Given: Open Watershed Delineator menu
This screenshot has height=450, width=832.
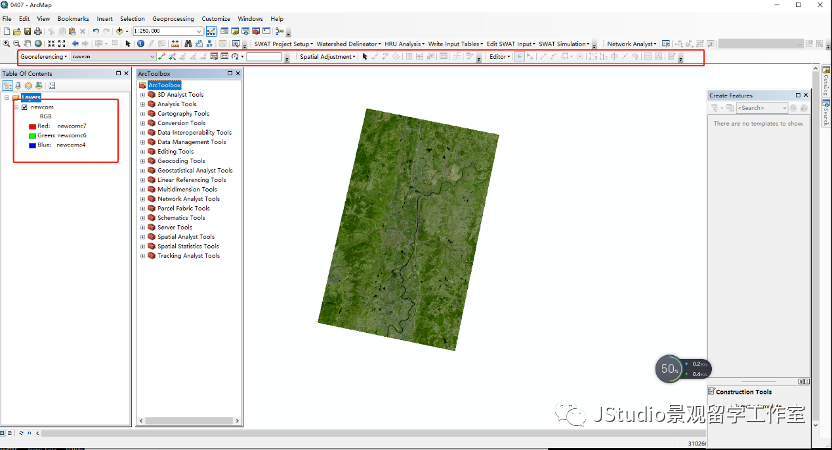Looking at the screenshot, I should pos(349,44).
